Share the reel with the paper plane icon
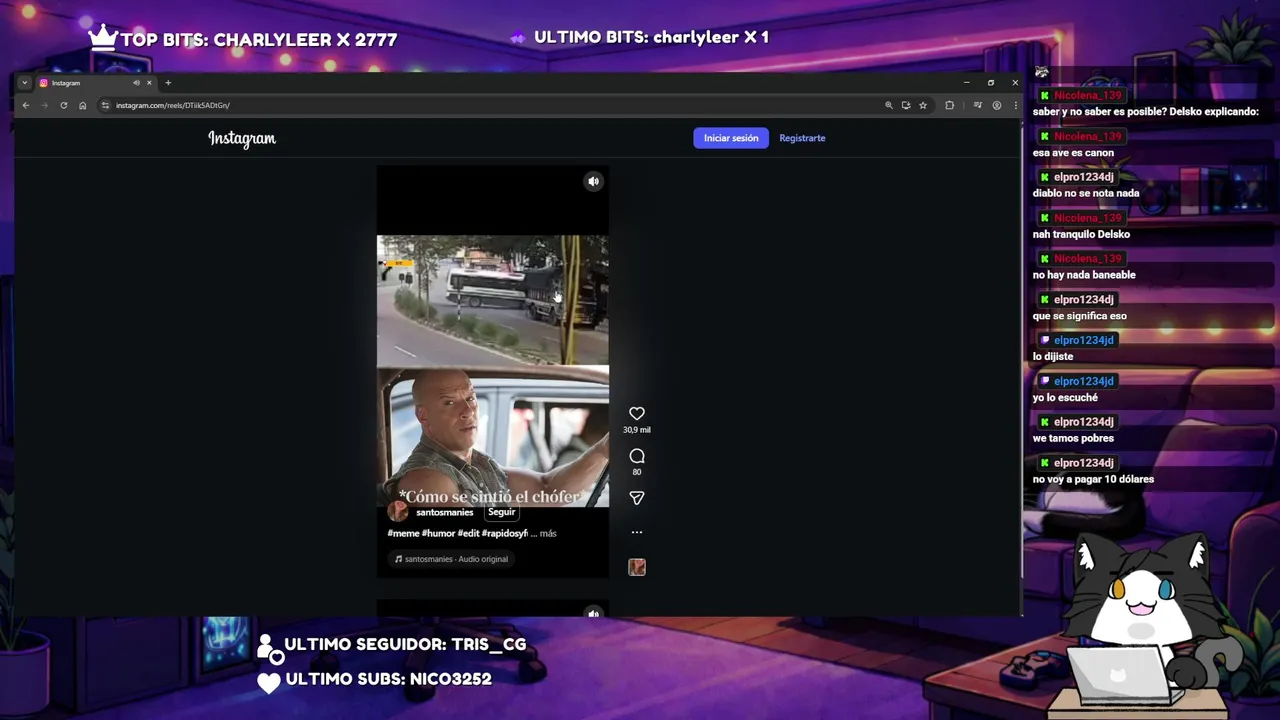Screen dimensions: 1280x720 [x=637, y=498]
